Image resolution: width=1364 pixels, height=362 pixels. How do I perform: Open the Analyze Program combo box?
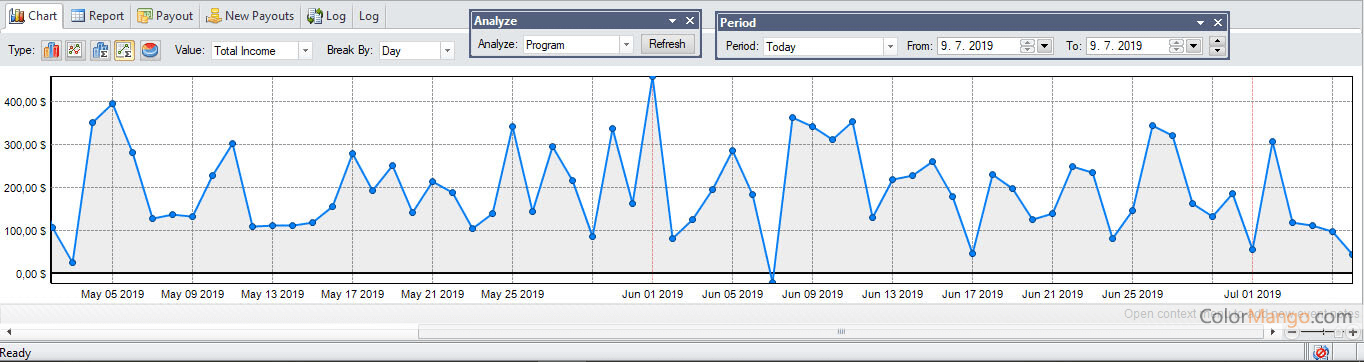point(578,44)
